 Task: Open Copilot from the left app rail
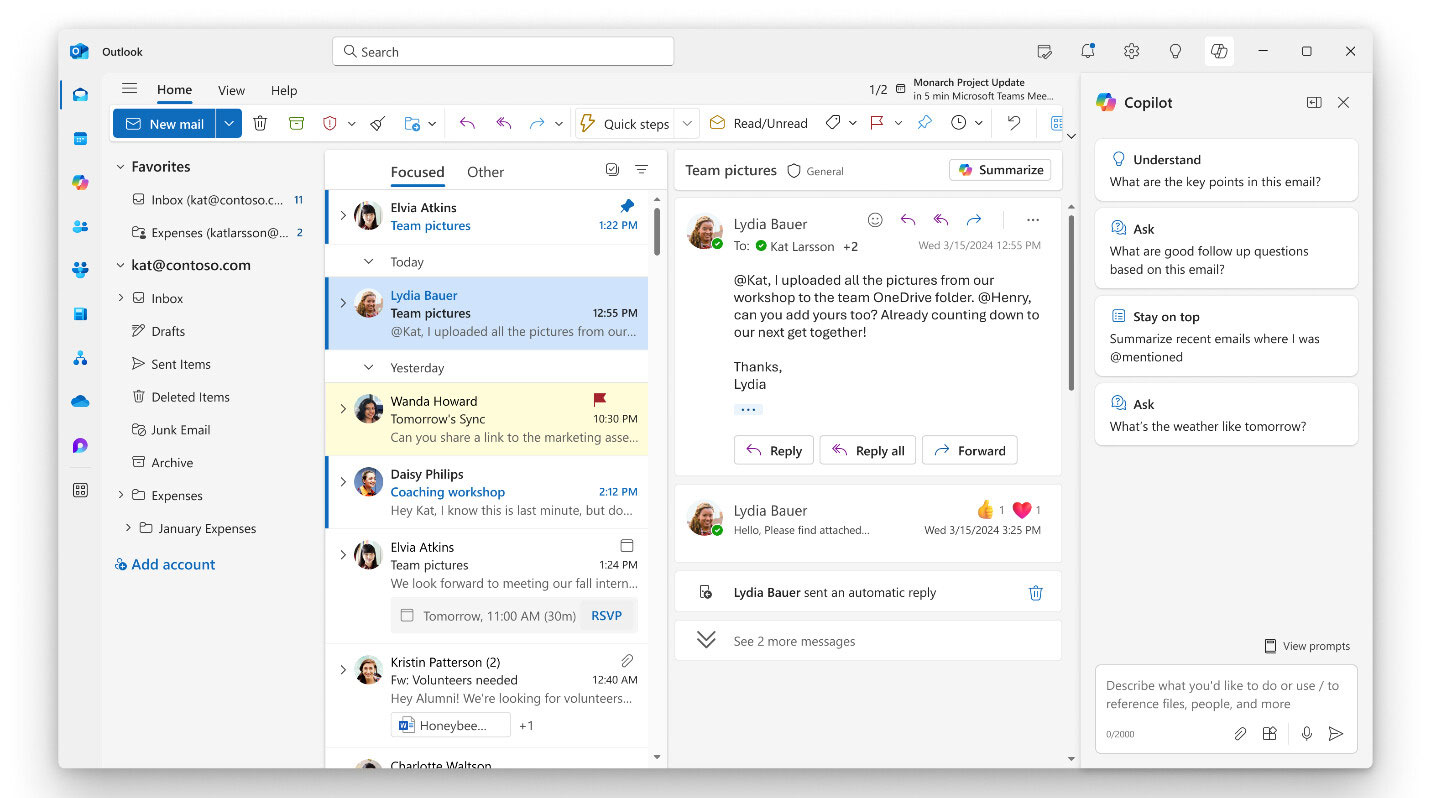[x=81, y=182]
